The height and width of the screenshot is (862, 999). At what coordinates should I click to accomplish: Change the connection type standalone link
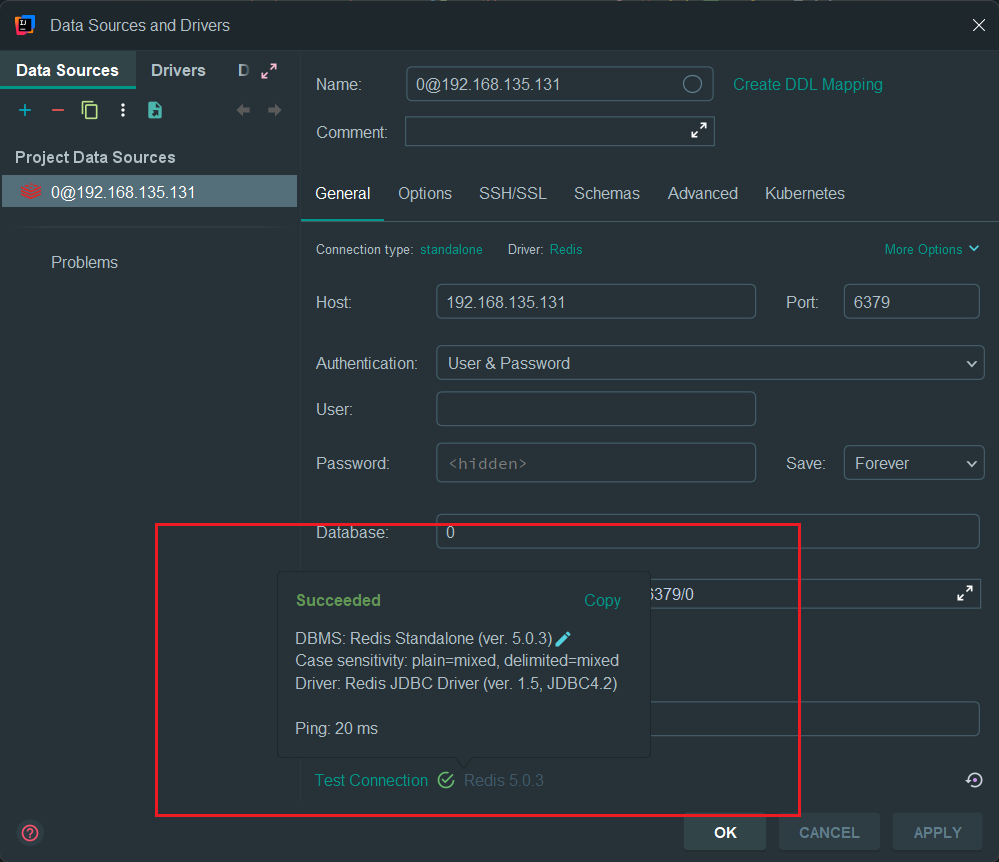coord(451,250)
